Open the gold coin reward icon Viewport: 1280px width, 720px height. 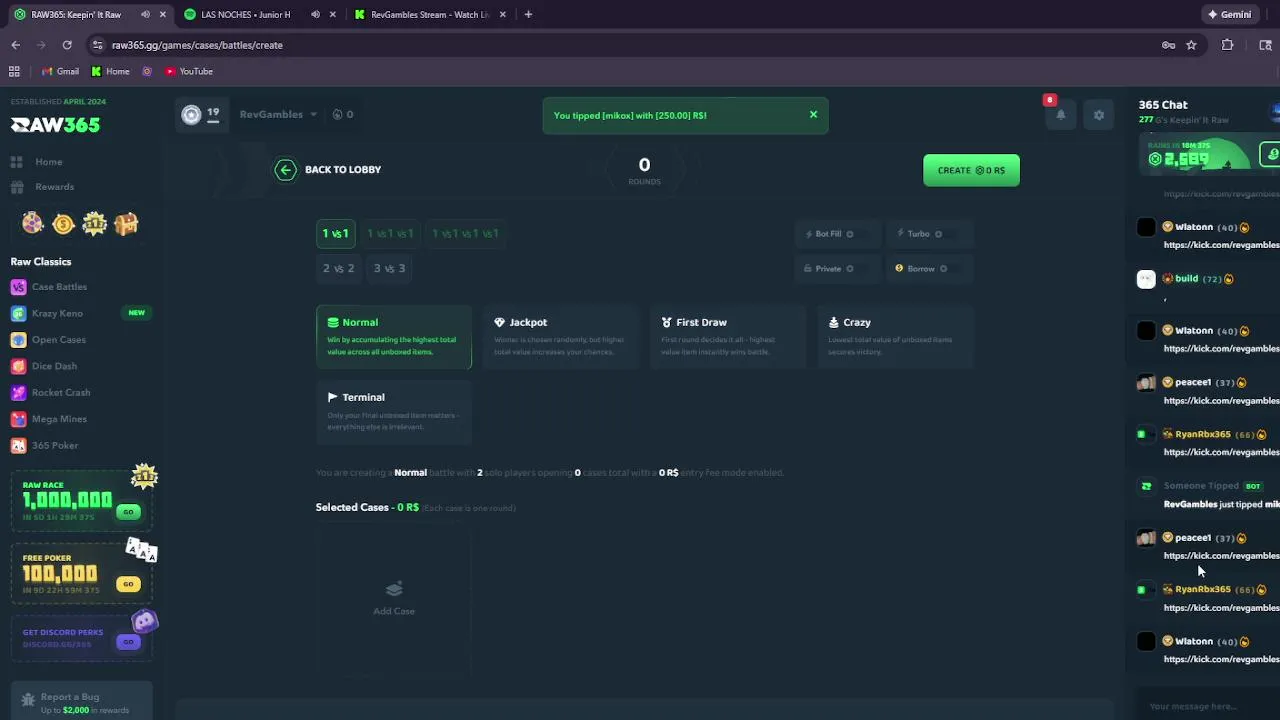64,224
